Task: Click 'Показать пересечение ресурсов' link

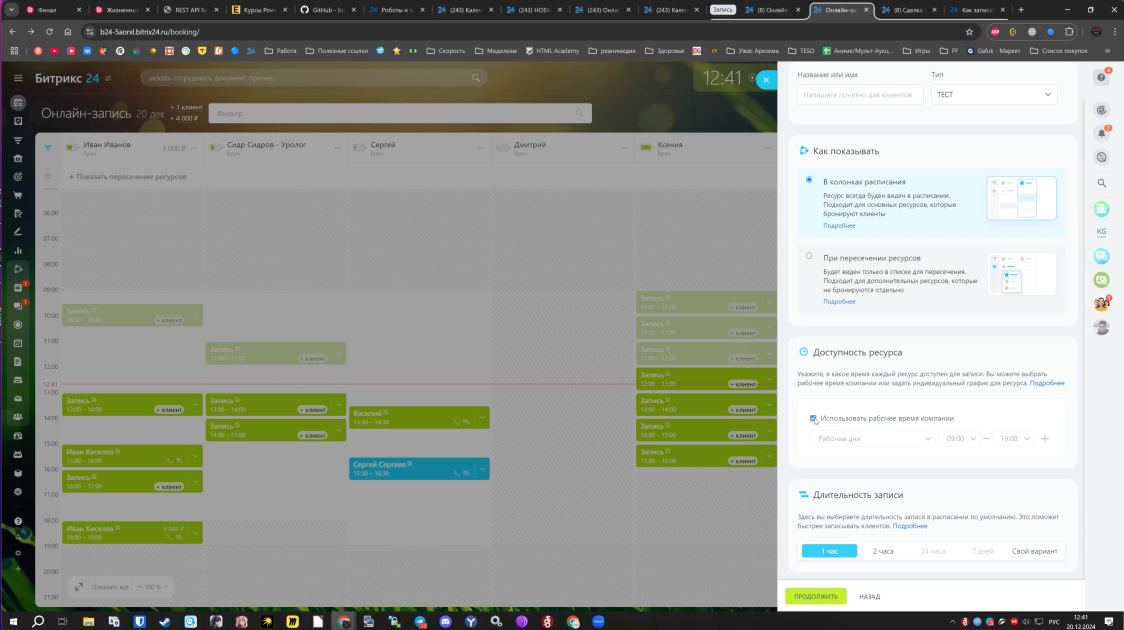Action: point(128,176)
